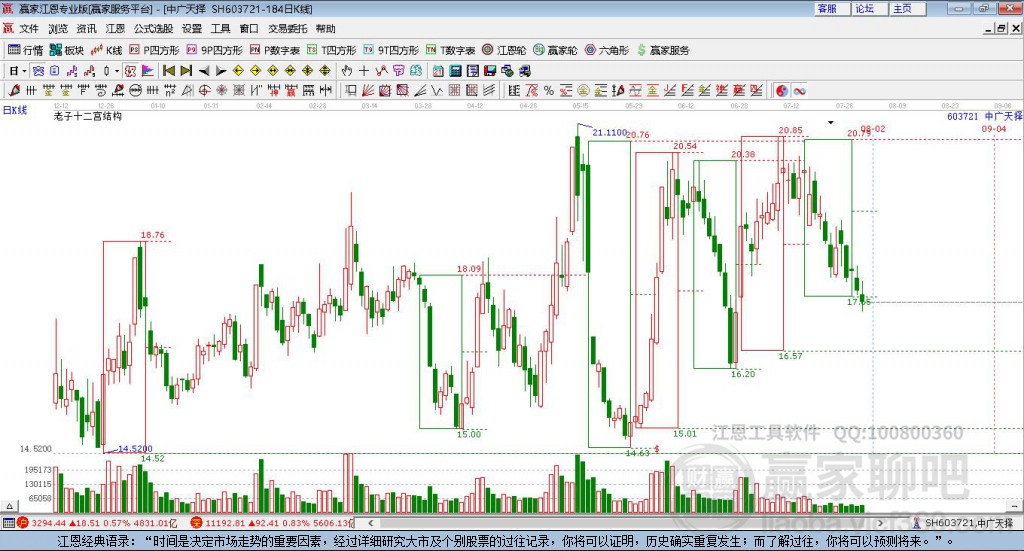The image size is (1024, 551).
Task: Open the 浏览 menu
Action: (57, 29)
